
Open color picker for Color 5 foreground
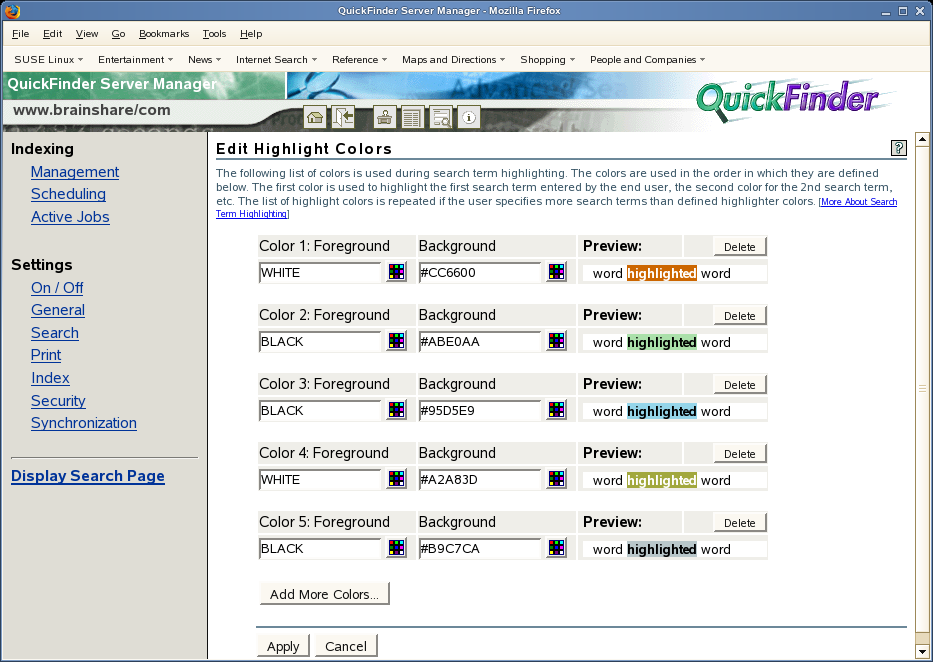coord(396,548)
